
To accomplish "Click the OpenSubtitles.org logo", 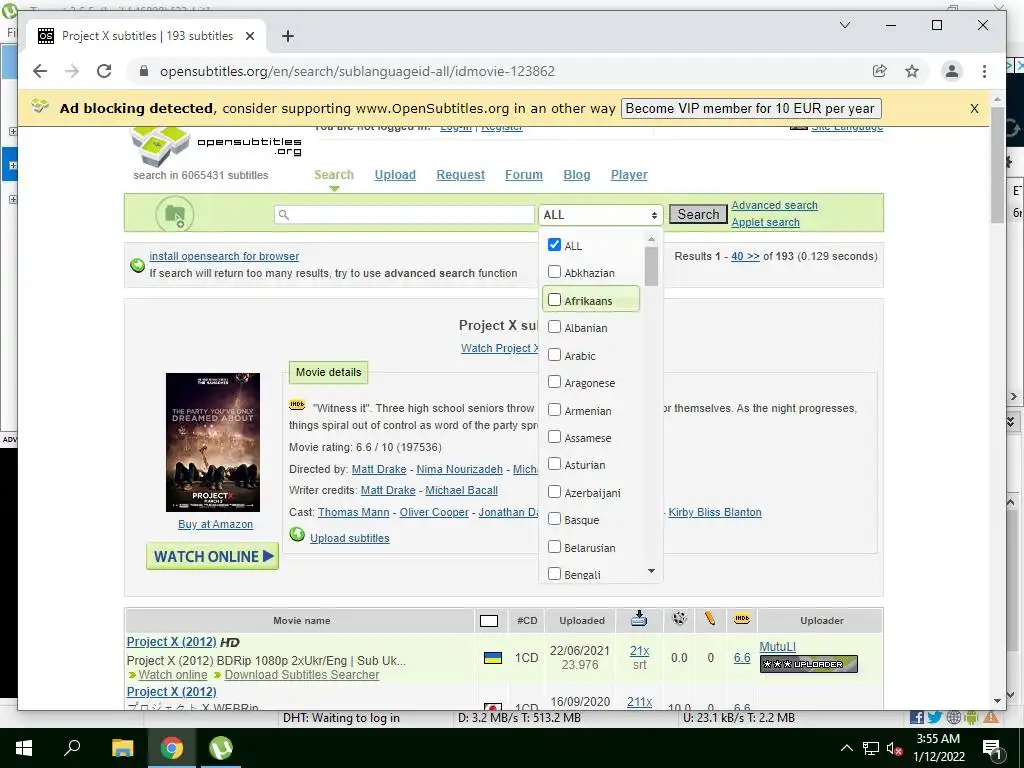I will point(216,146).
